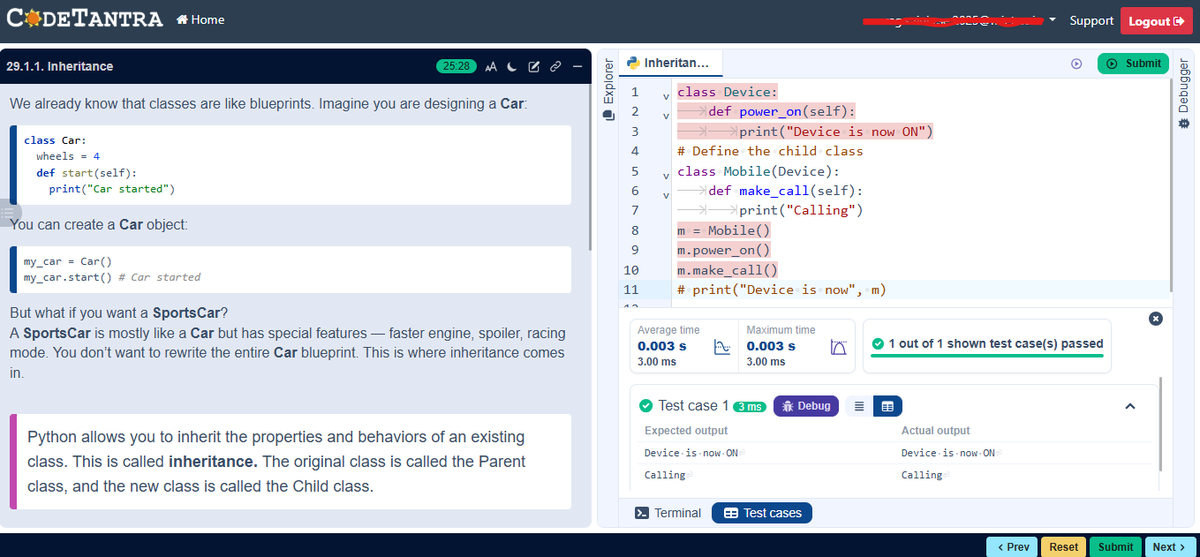
Task: Click the CodeTantra logo
Action: click(83, 20)
